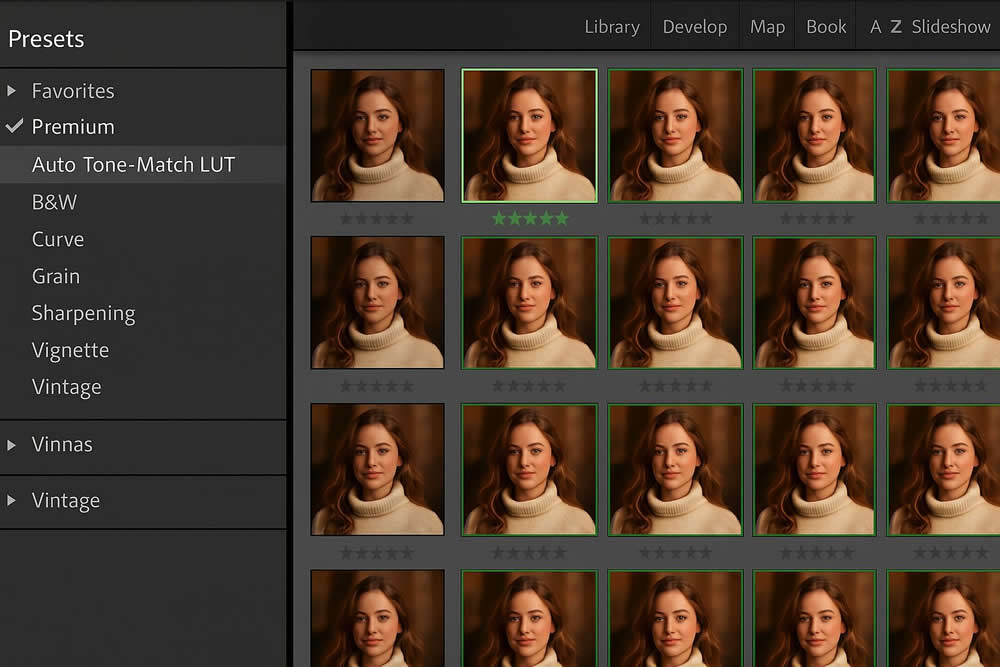This screenshot has width=1000, height=667.
Task: Select the highlighted five-star portrait thumbnail
Action: (x=529, y=135)
